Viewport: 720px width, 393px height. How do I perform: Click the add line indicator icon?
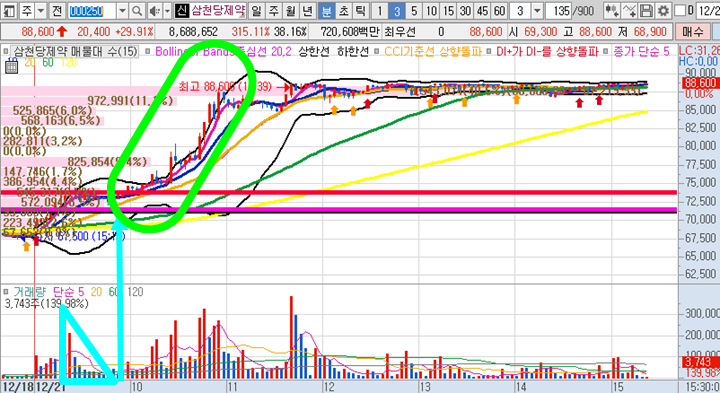pos(629,10)
